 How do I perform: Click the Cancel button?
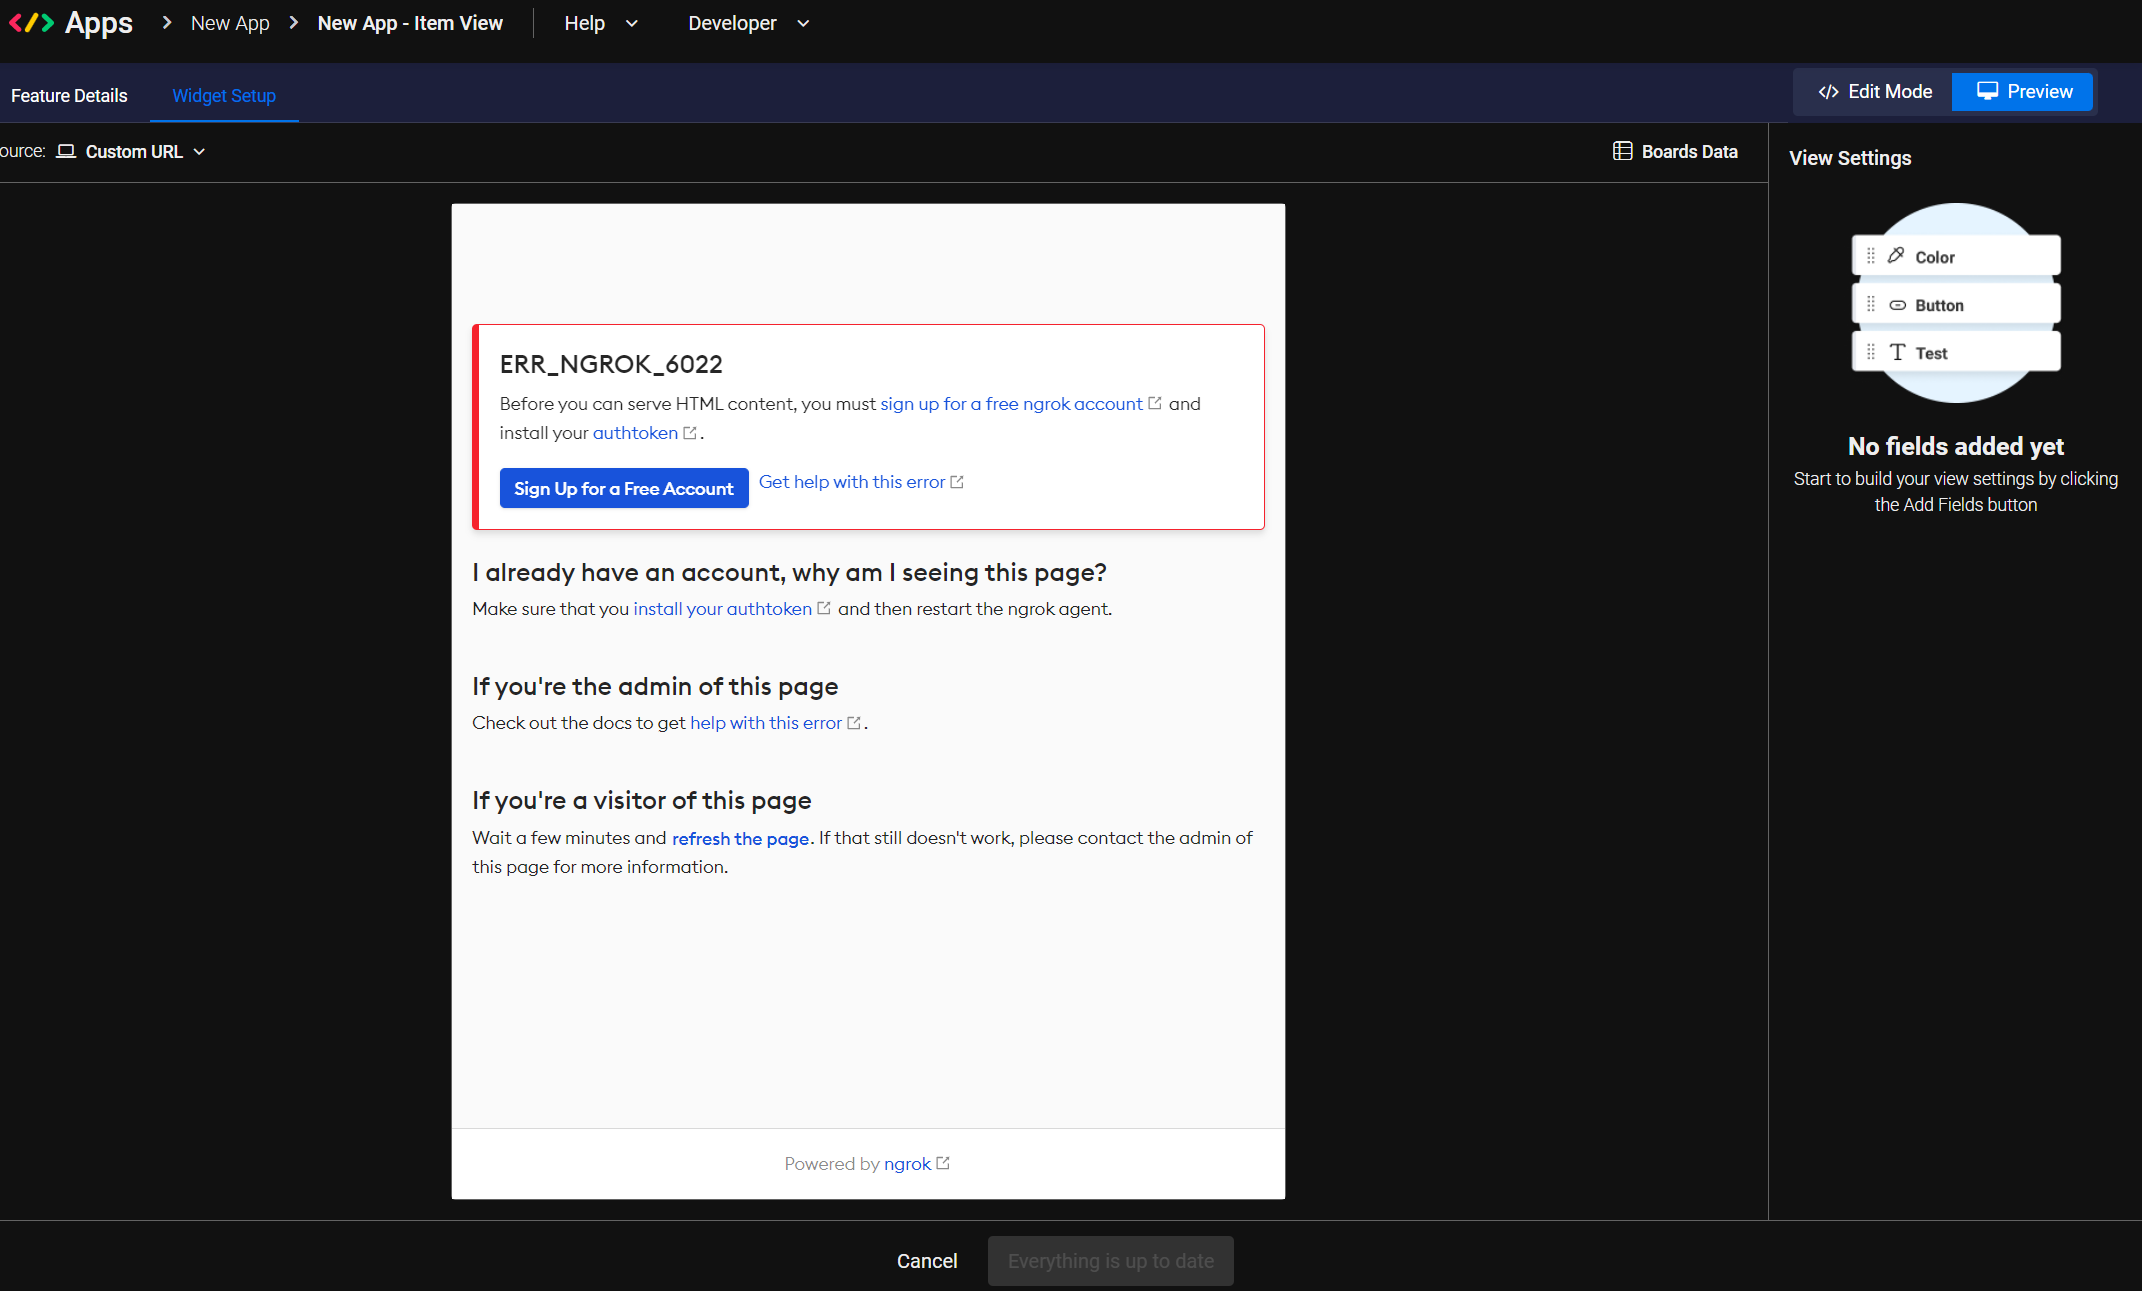click(x=927, y=1261)
